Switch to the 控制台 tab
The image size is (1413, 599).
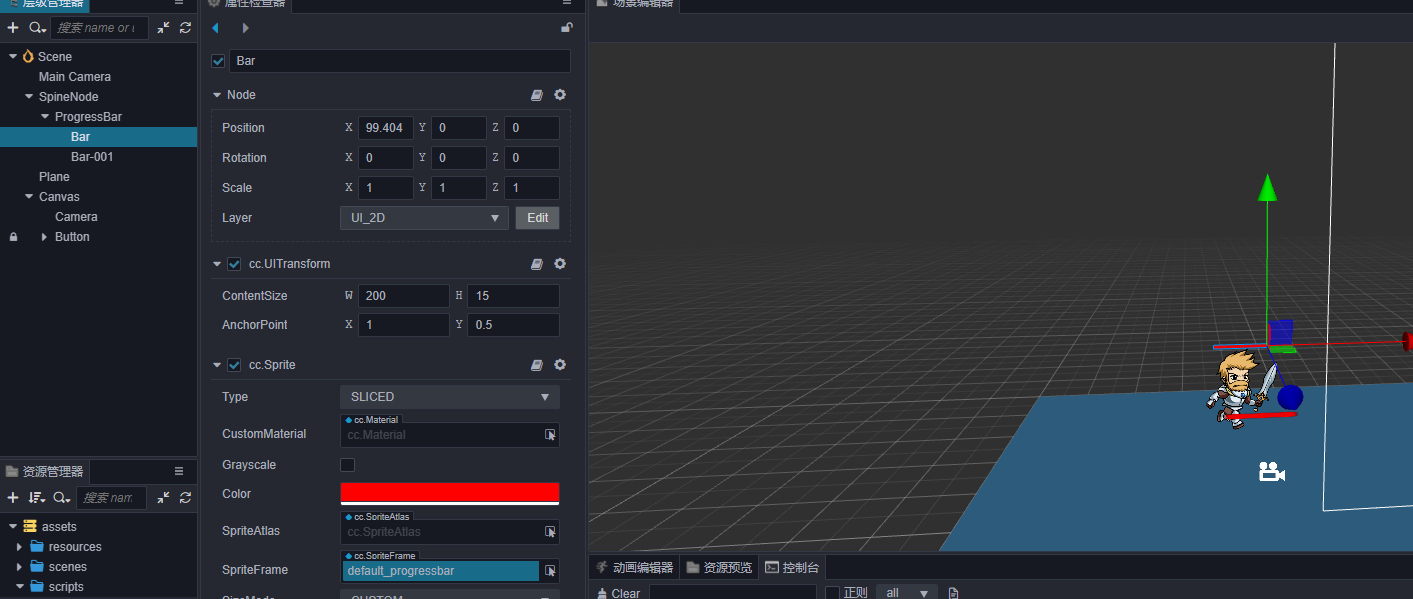click(x=792, y=567)
